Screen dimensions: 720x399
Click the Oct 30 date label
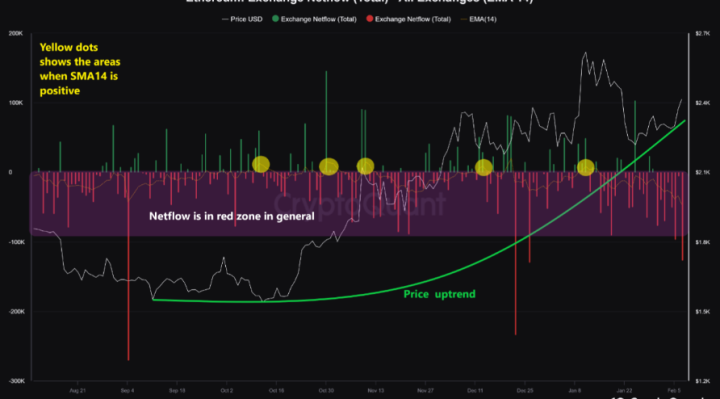coord(326,391)
